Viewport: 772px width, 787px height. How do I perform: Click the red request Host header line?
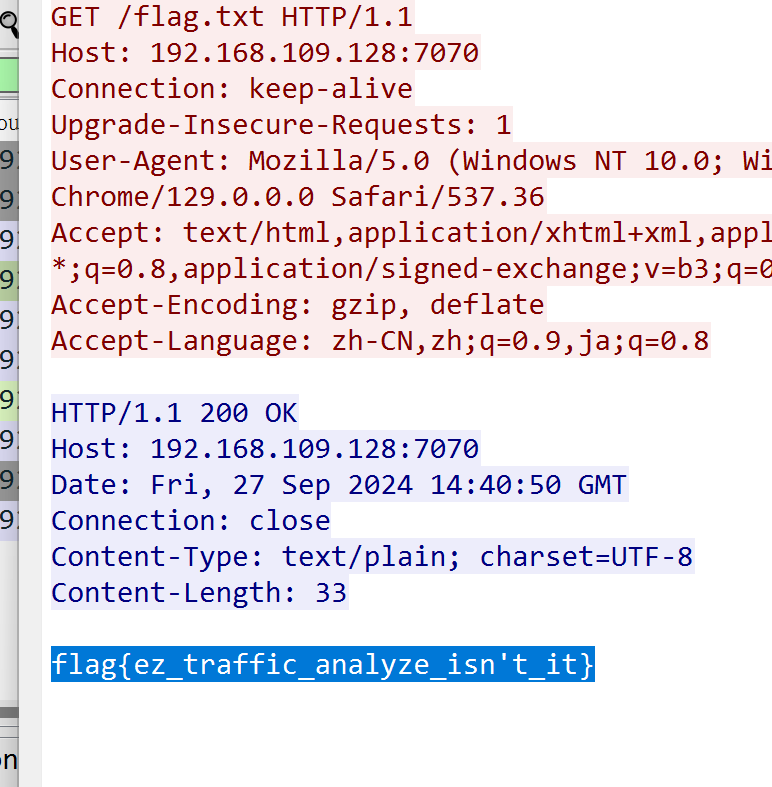click(266, 53)
